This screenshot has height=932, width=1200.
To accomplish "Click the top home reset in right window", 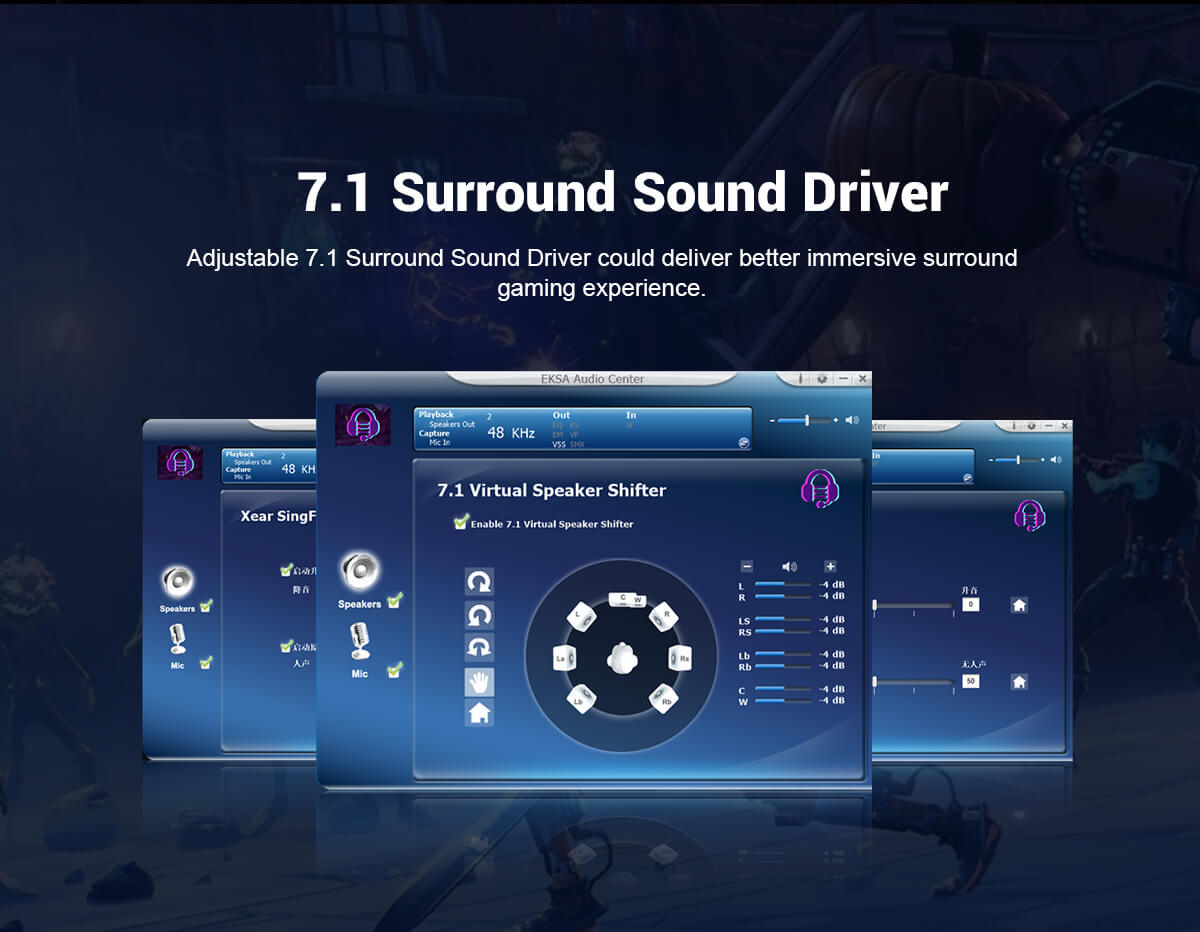I will point(1019,605).
